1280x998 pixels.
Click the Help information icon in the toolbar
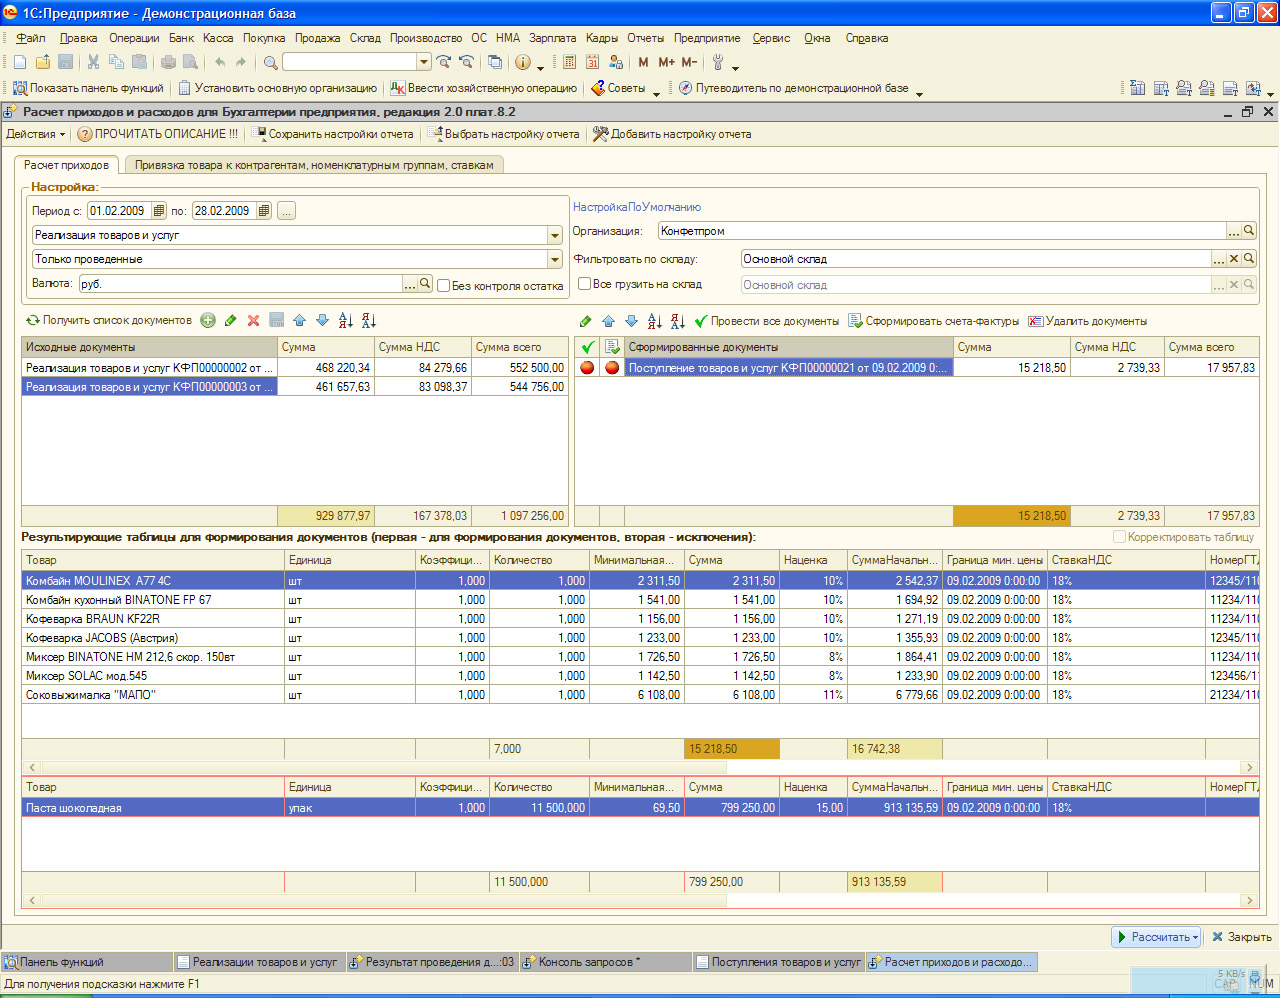[522, 62]
